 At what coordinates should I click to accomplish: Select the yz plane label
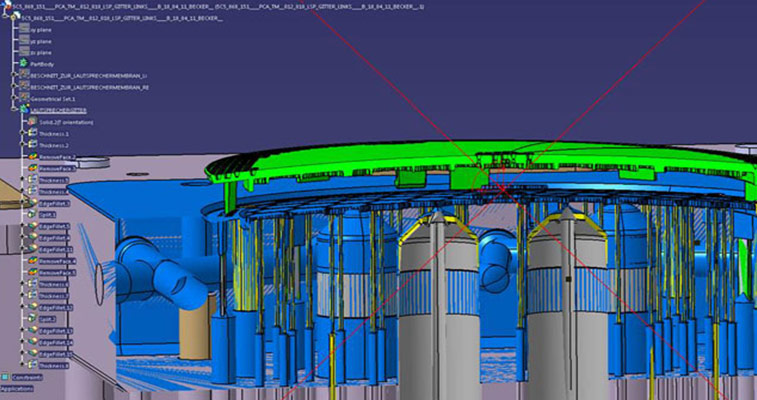click(x=41, y=41)
